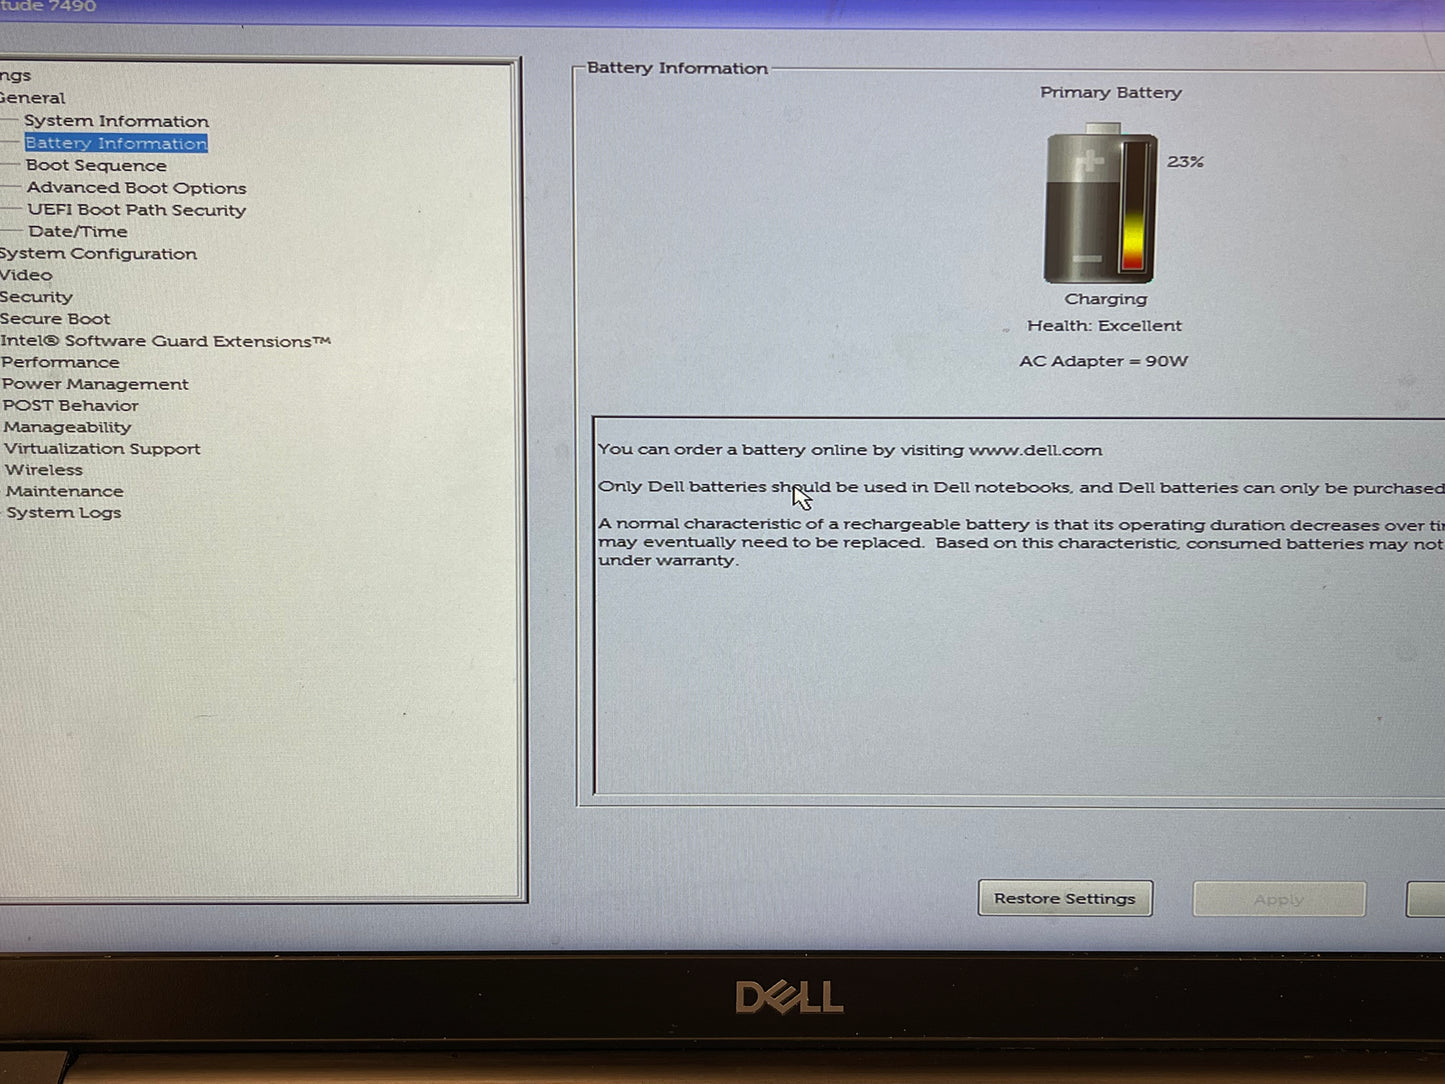Open the Power Management category
1445x1084 pixels.
[96, 383]
